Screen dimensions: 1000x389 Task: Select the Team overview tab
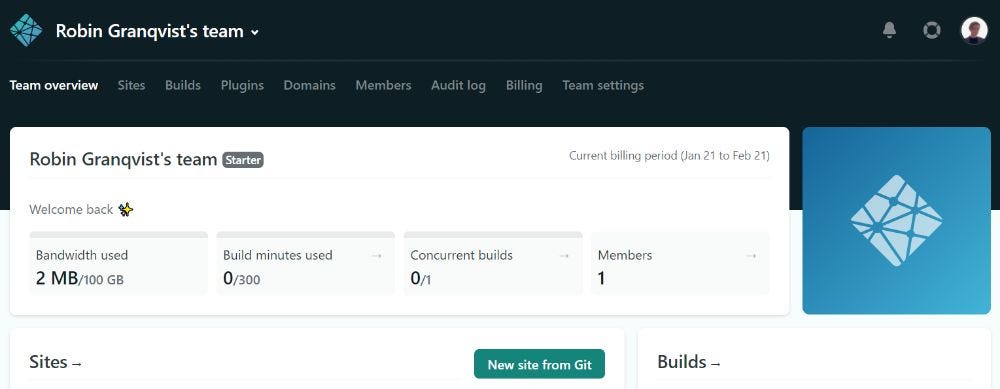[x=54, y=85]
